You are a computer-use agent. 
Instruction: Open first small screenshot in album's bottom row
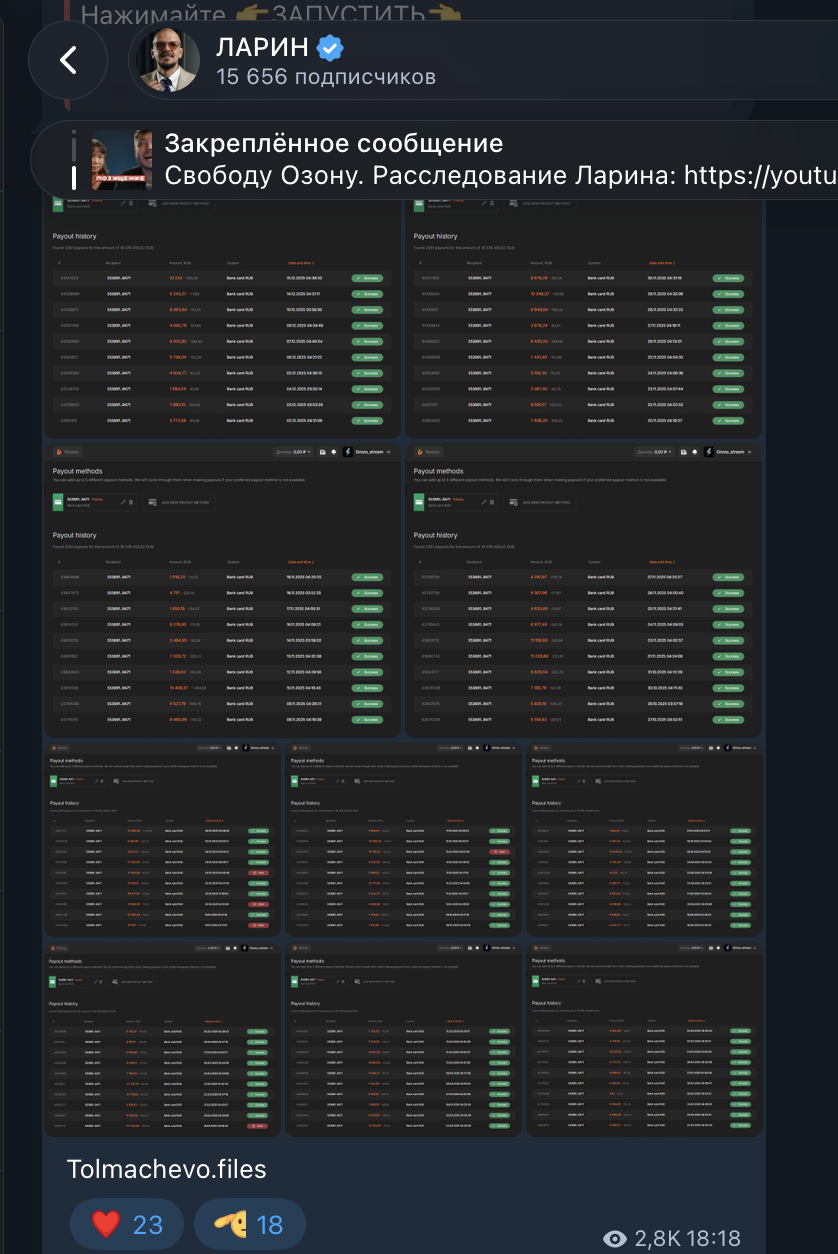pos(162,1039)
